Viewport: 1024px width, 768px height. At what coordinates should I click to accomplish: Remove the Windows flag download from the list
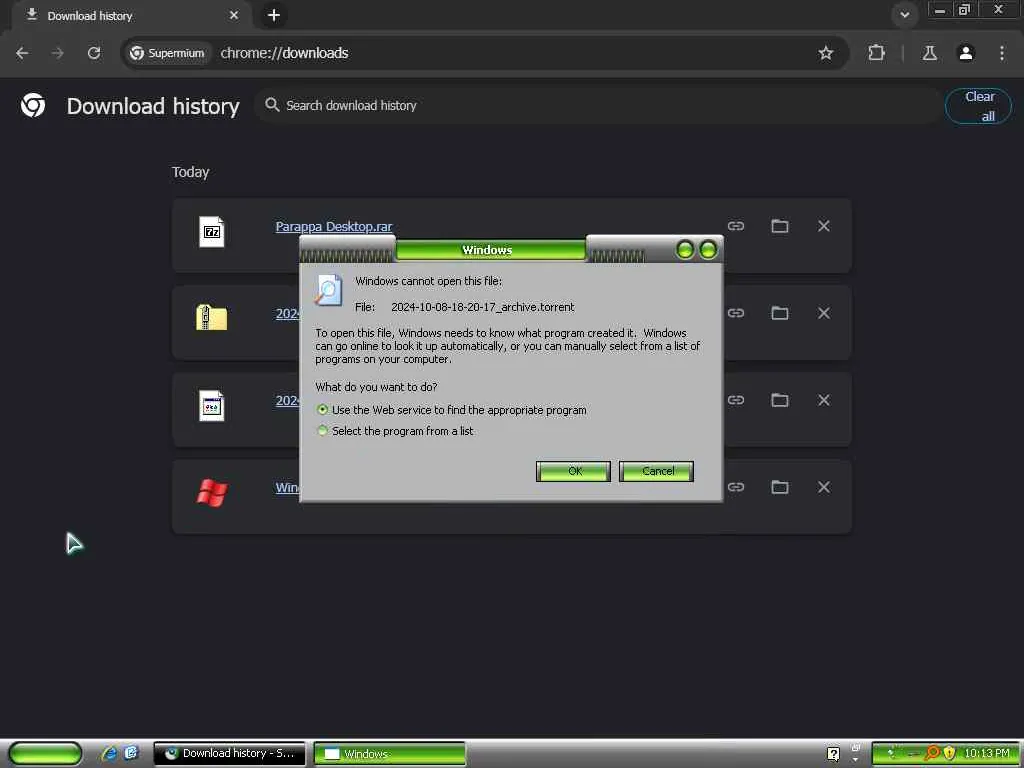click(x=824, y=487)
